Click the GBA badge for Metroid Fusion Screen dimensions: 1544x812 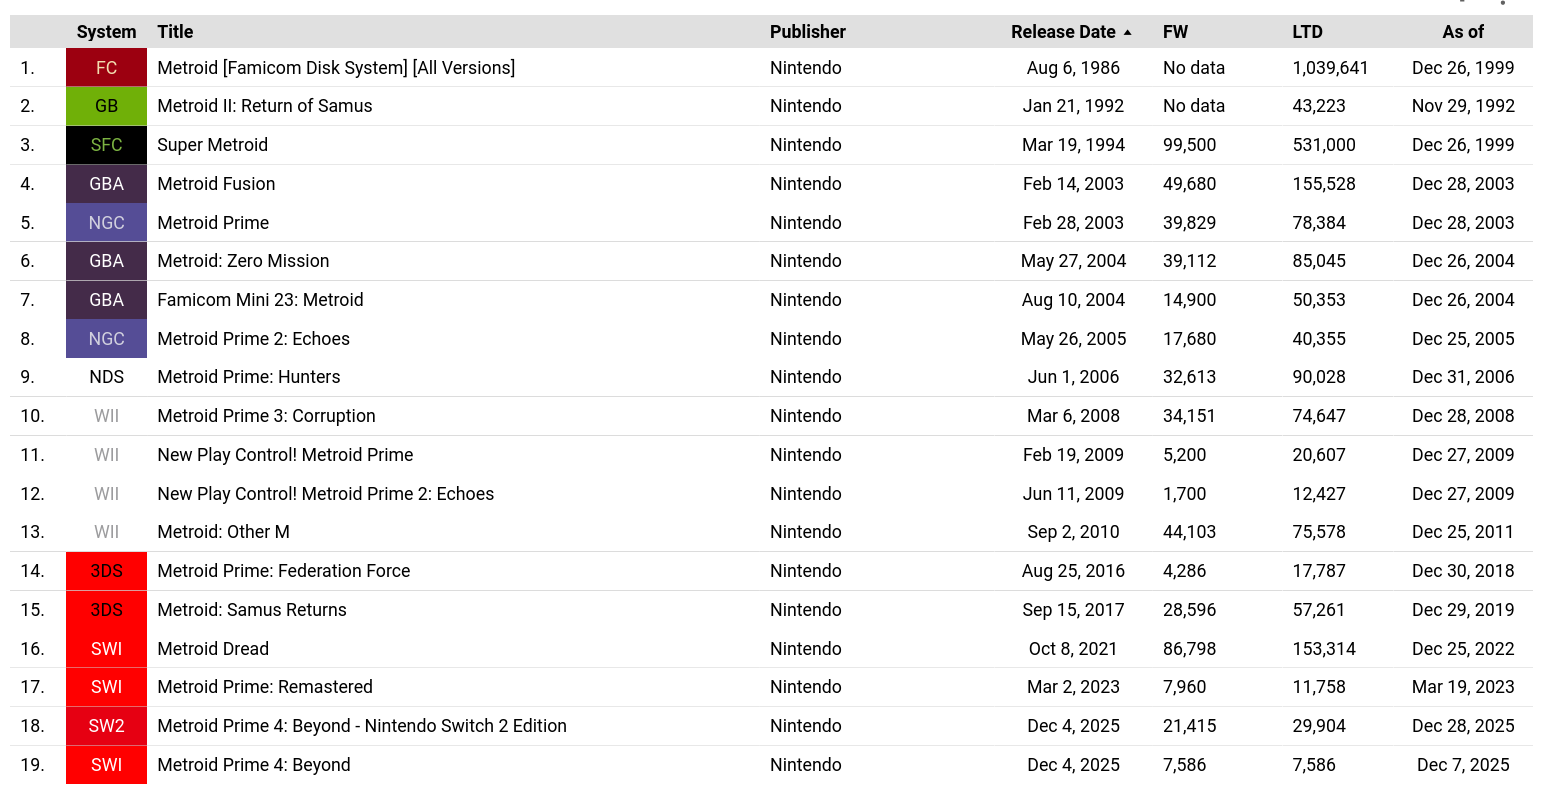pyautogui.click(x=106, y=184)
